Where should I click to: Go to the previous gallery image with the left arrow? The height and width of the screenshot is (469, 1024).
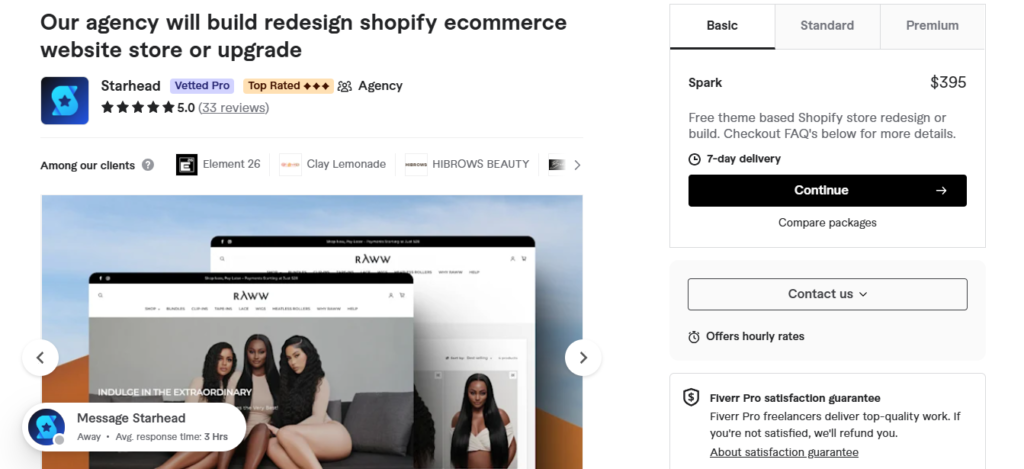click(x=40, y=358)
